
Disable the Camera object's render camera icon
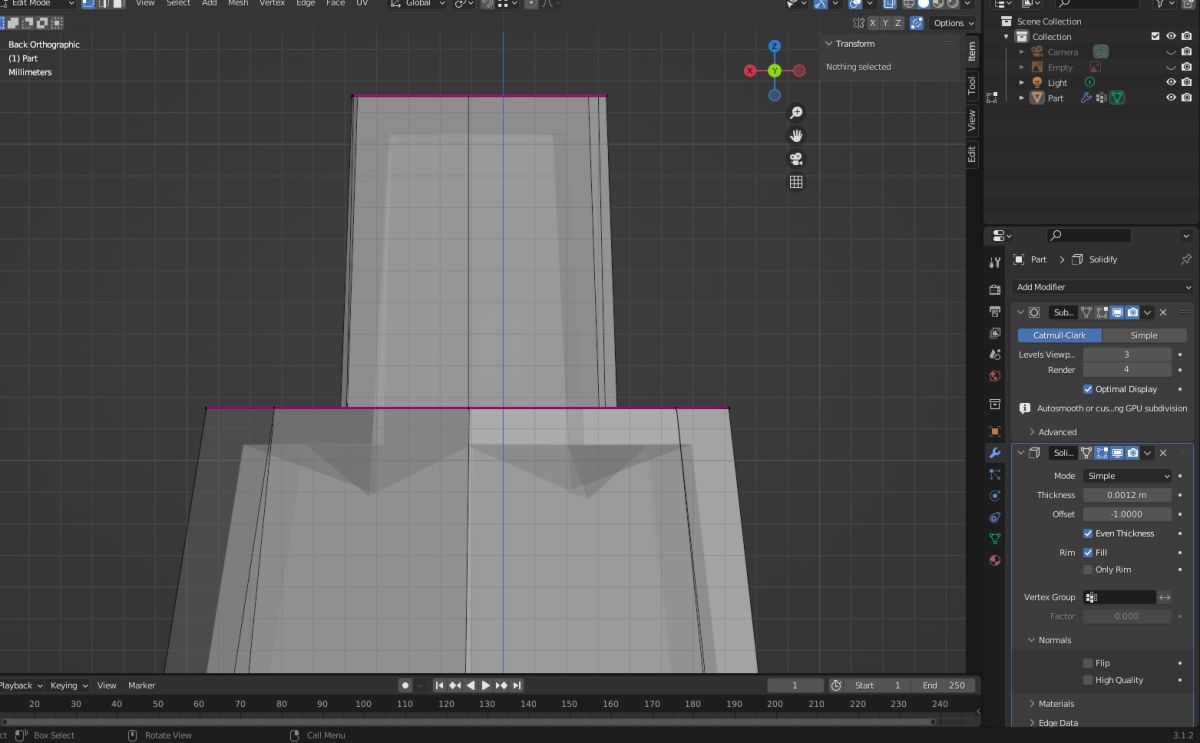pyautogui.click(x=1186, y=52)
